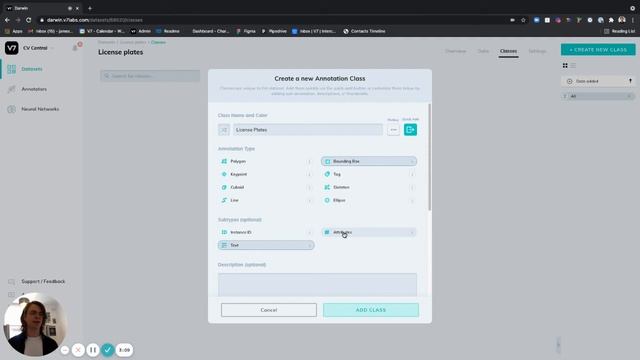Click the Create New Class button
This screenshot has width=640, height=360.
point(598,50)
